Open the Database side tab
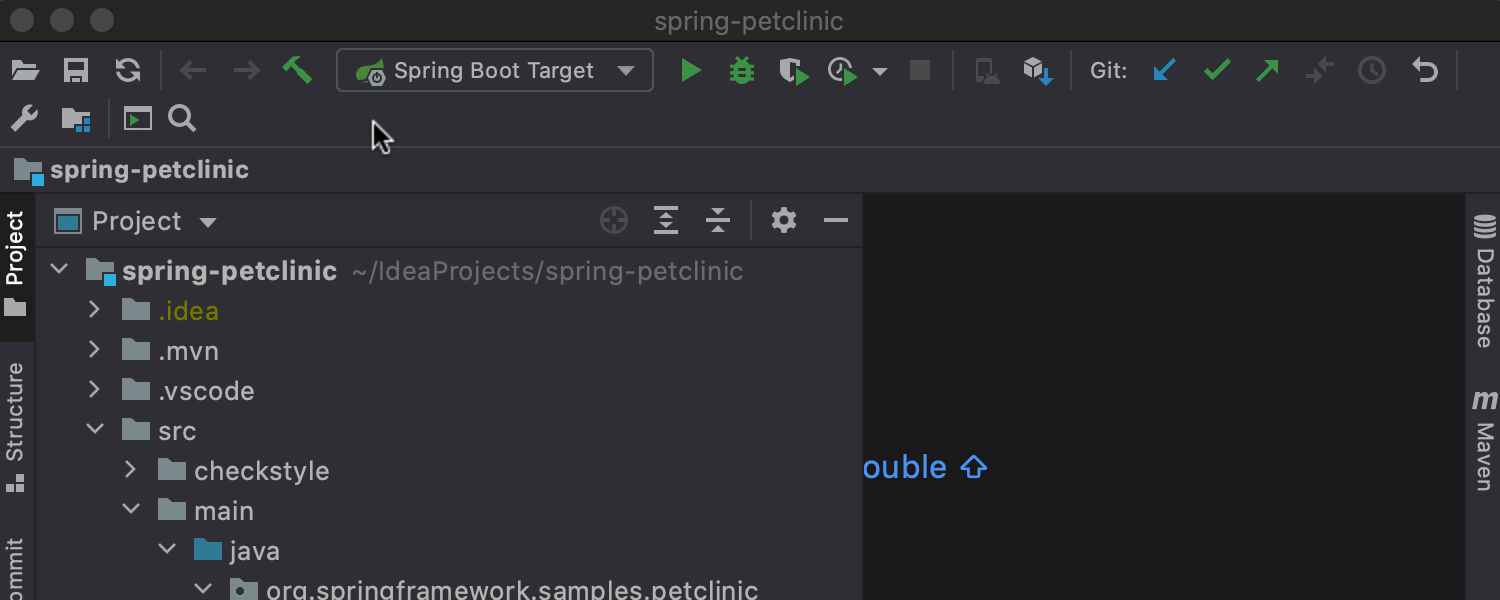Screen dimensions: 1500x600 click(1485, 280)
